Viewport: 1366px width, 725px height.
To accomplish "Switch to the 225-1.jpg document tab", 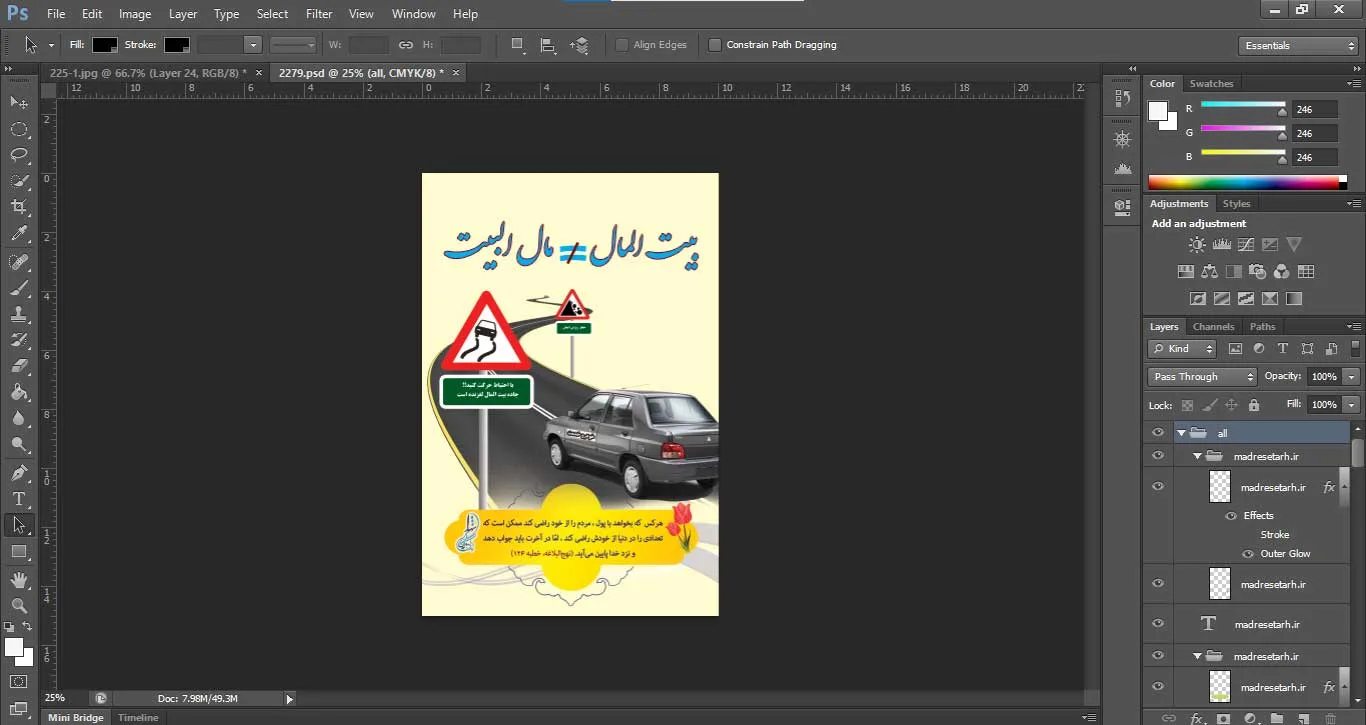I will [148, 73].
